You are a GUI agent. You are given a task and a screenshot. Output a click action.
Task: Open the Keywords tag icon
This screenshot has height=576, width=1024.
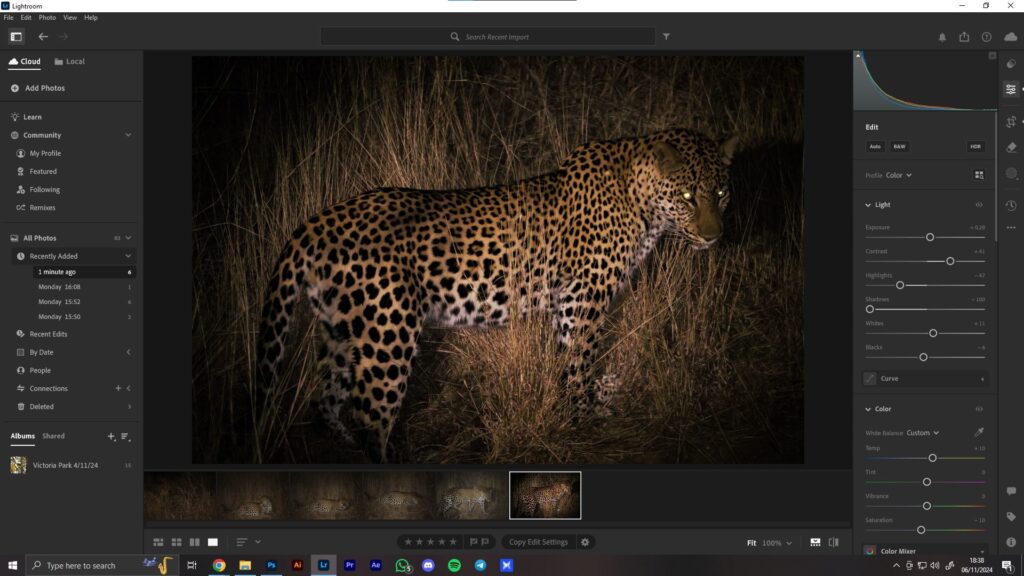point(1011,517)
